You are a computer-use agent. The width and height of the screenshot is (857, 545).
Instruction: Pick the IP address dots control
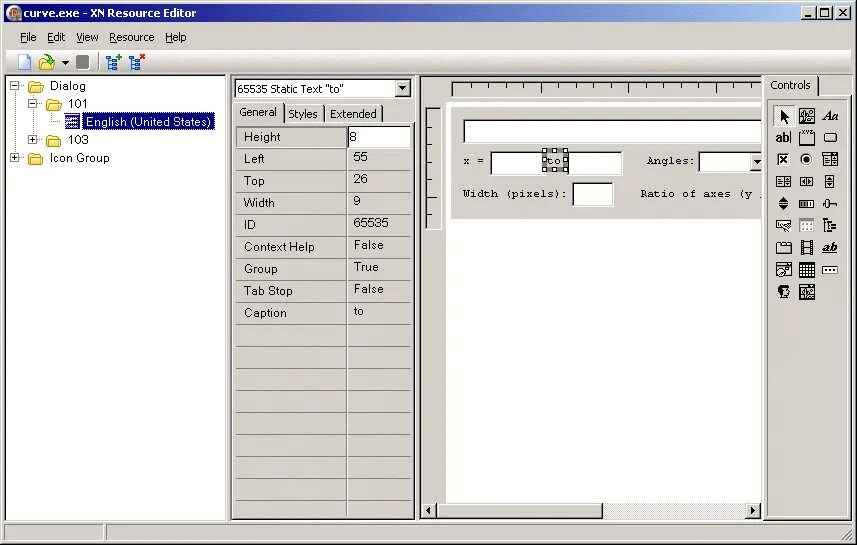click(x=830, y=269)
